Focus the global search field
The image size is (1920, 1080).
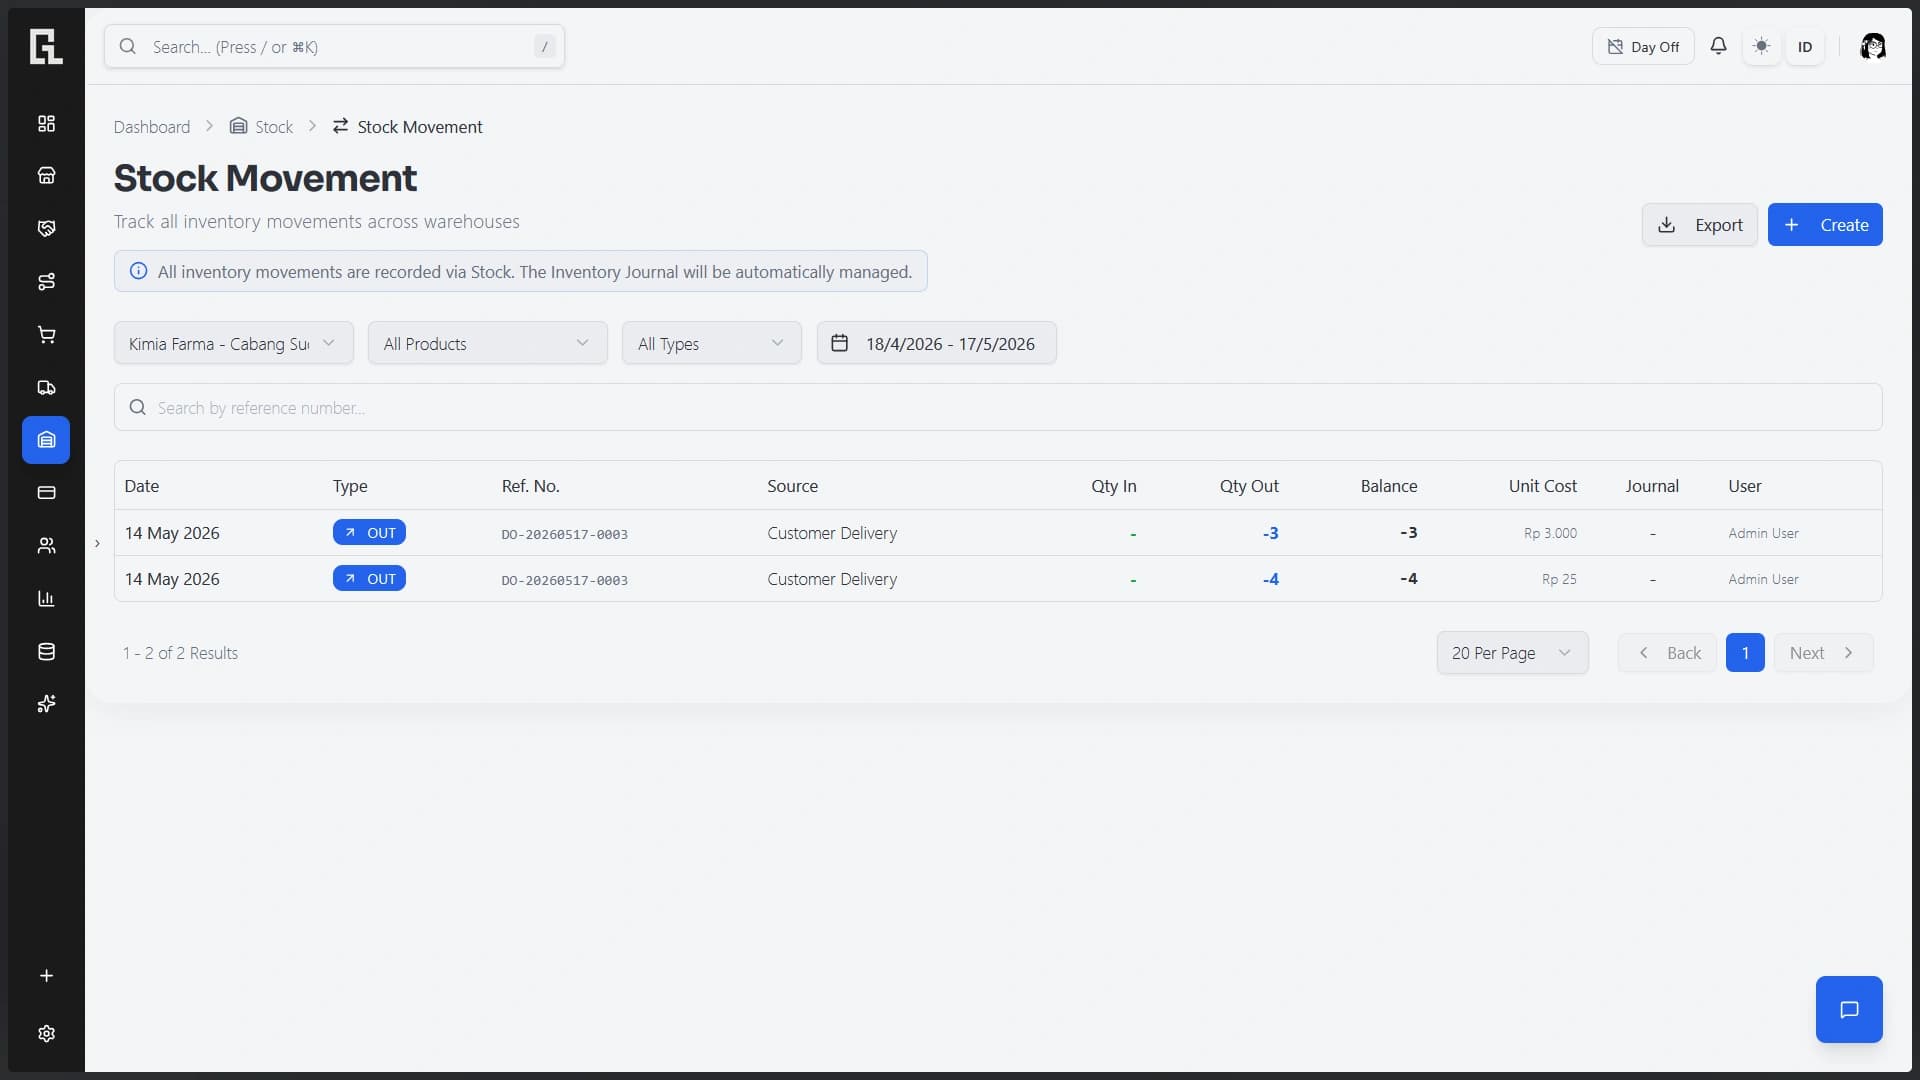click(x=334, y=46)
